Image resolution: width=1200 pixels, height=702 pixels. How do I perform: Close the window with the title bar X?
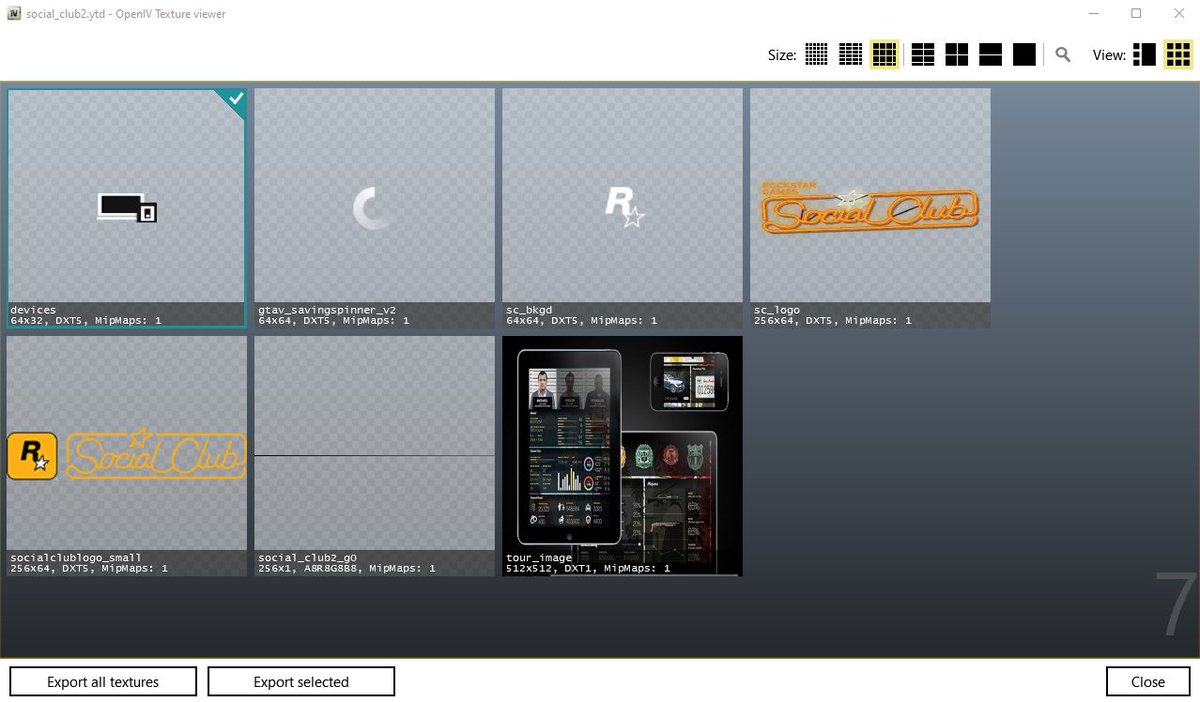pyautogui.click(x=1181, y=13)
